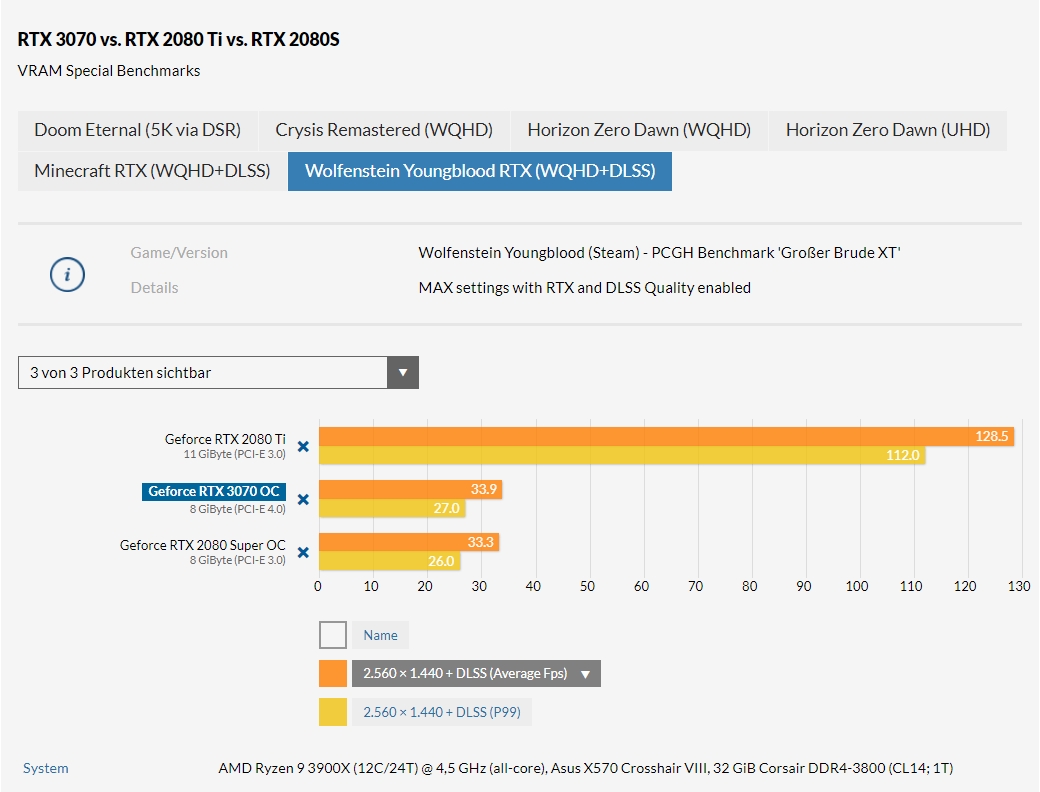Click the yellow P99 legend swatch
The width and height of the screenshot is (1040, 792).
333,712
